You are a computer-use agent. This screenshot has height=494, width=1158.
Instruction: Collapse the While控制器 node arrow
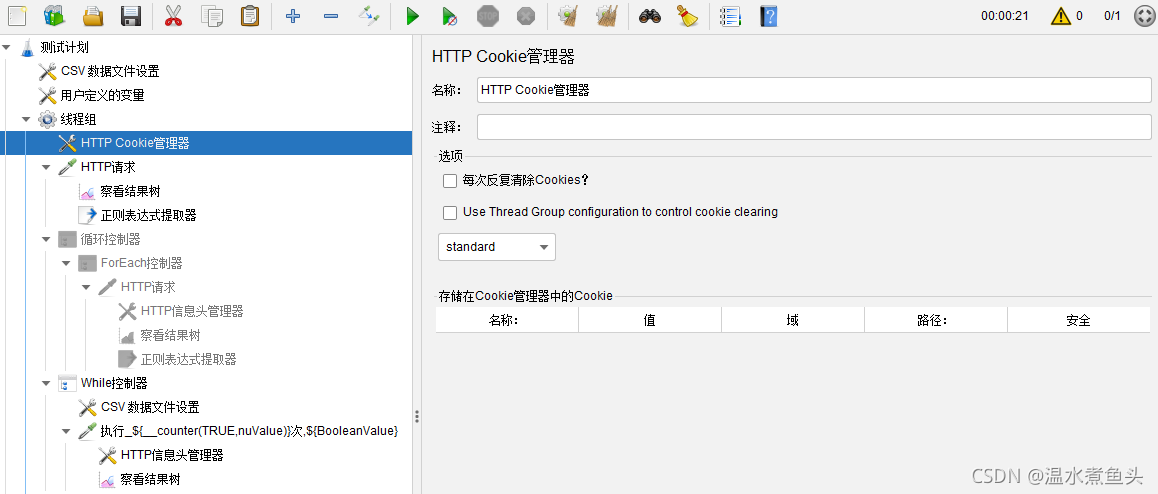click(47, 382)
